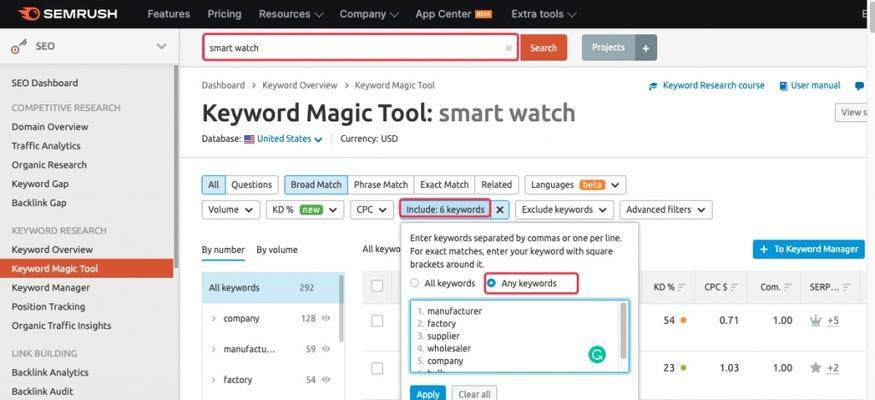Open the Advanced filters dropdown
This screenshot has height=400, width=875.
tap(666, 210)
